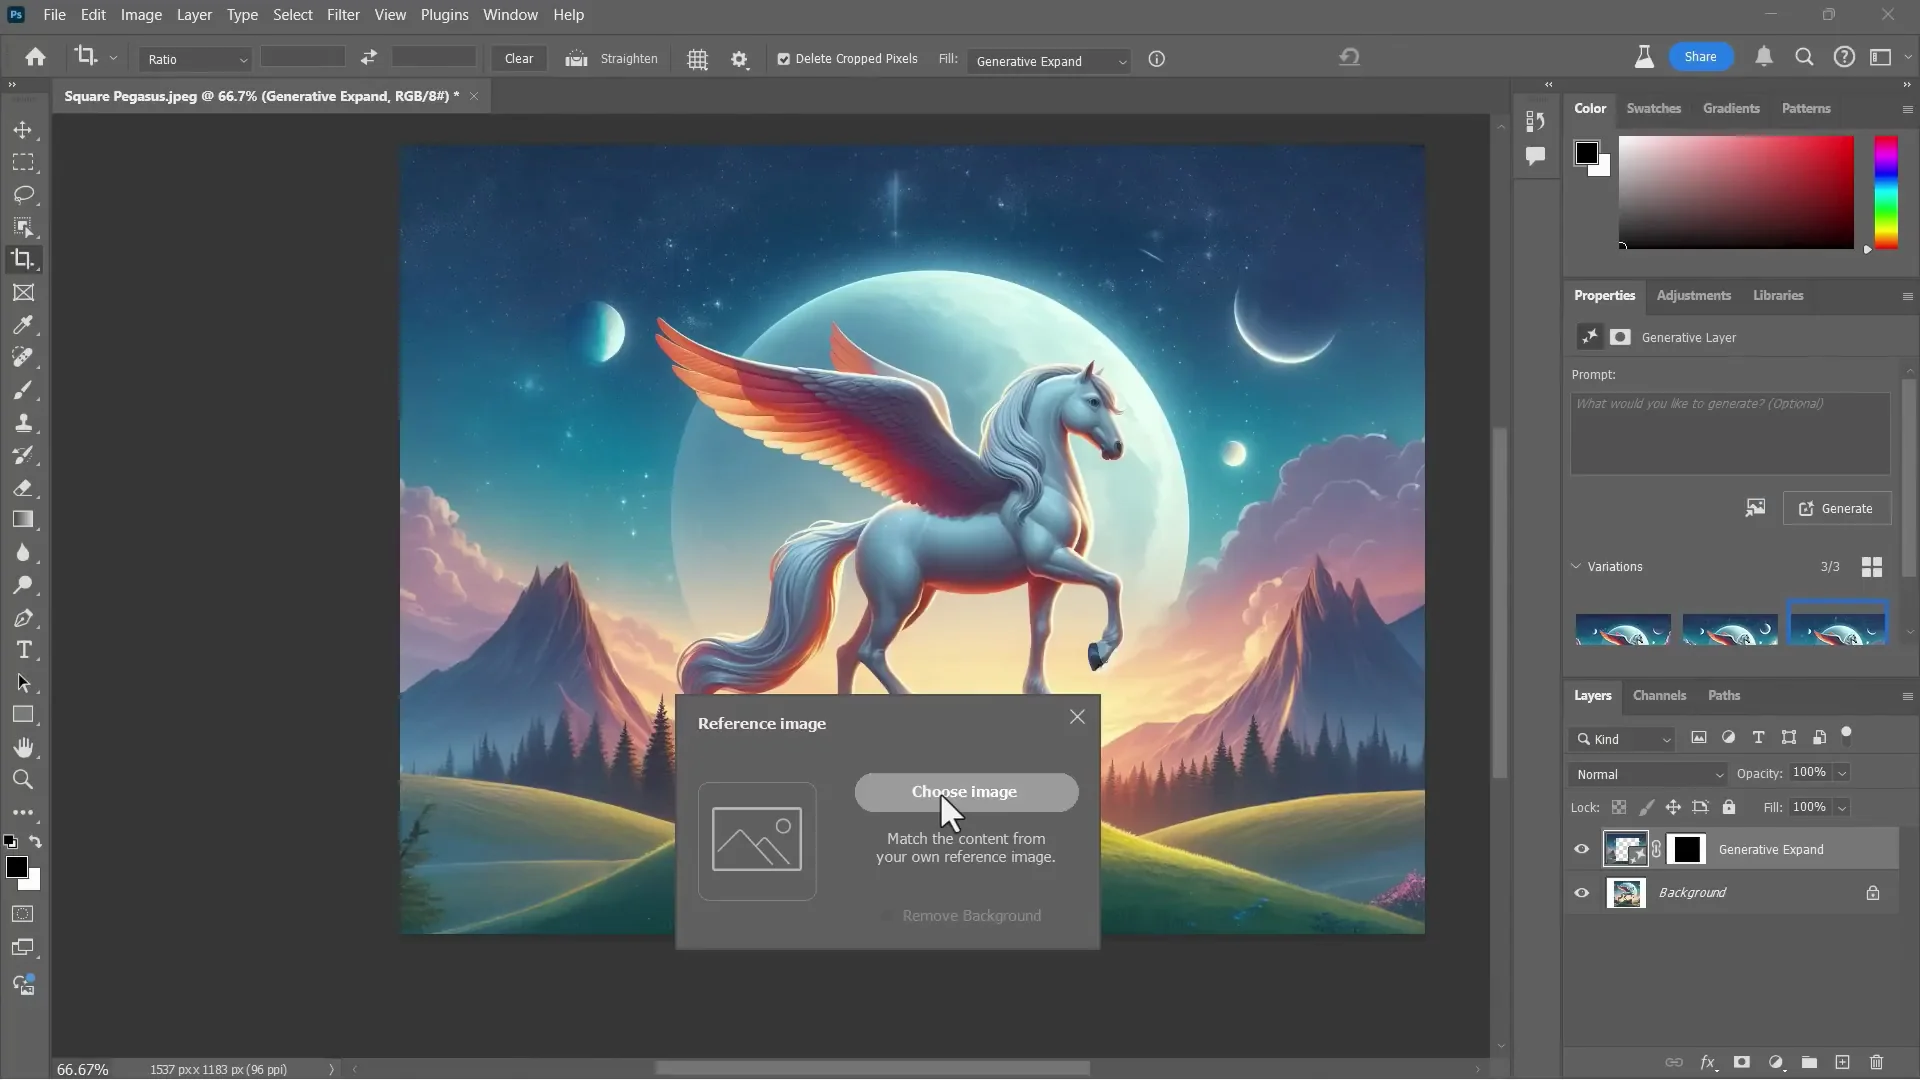Select the Lasso tool

(23, 195)
